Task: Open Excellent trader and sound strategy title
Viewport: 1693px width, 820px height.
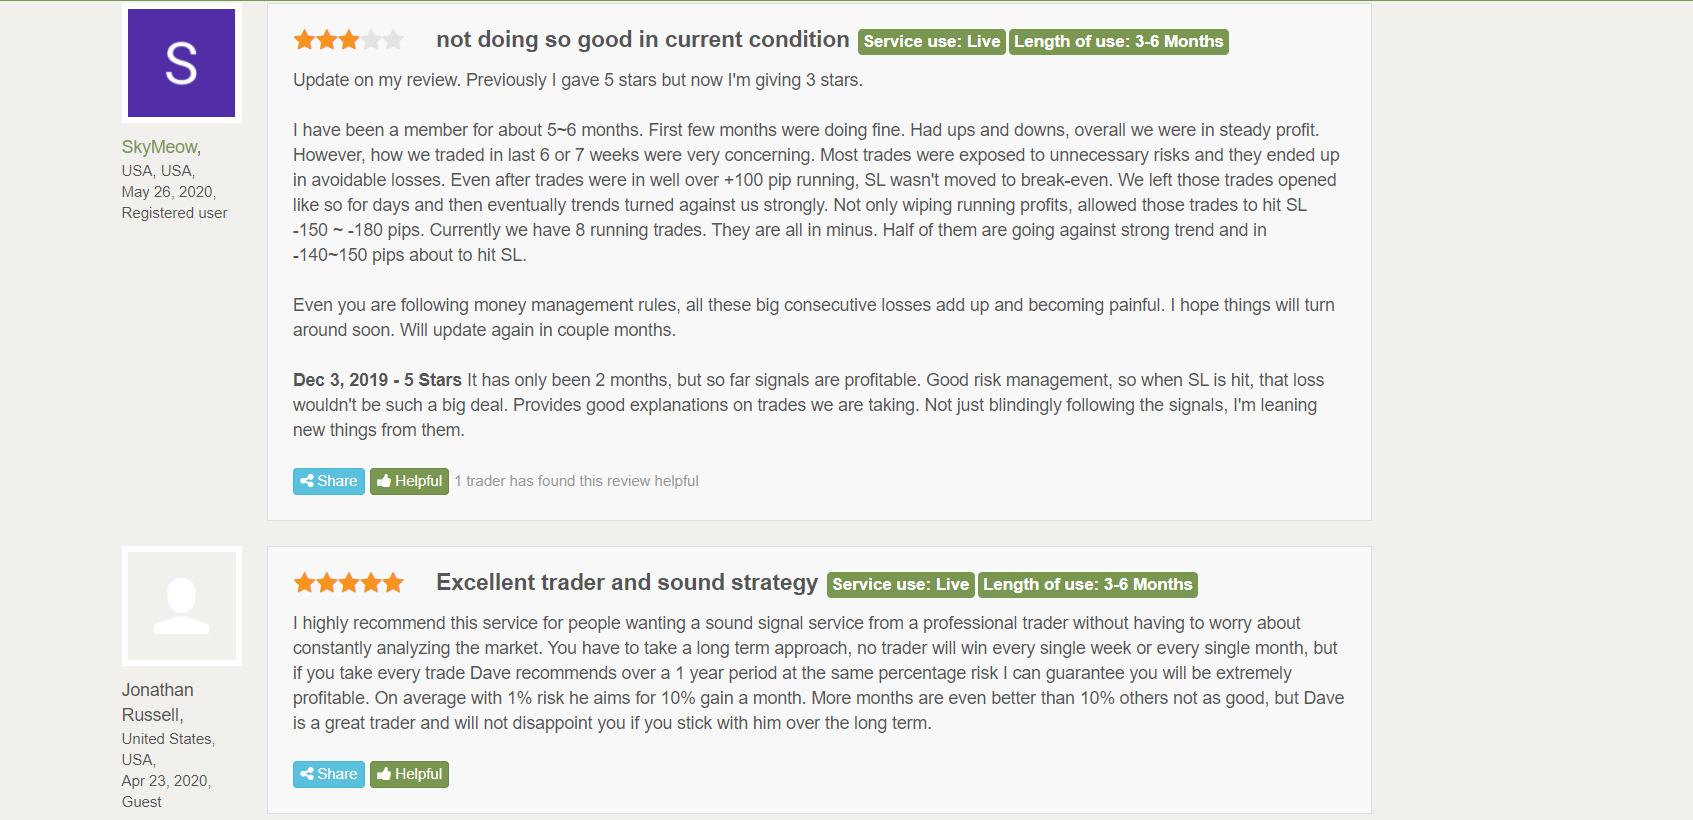Action: tap(627, 583)
